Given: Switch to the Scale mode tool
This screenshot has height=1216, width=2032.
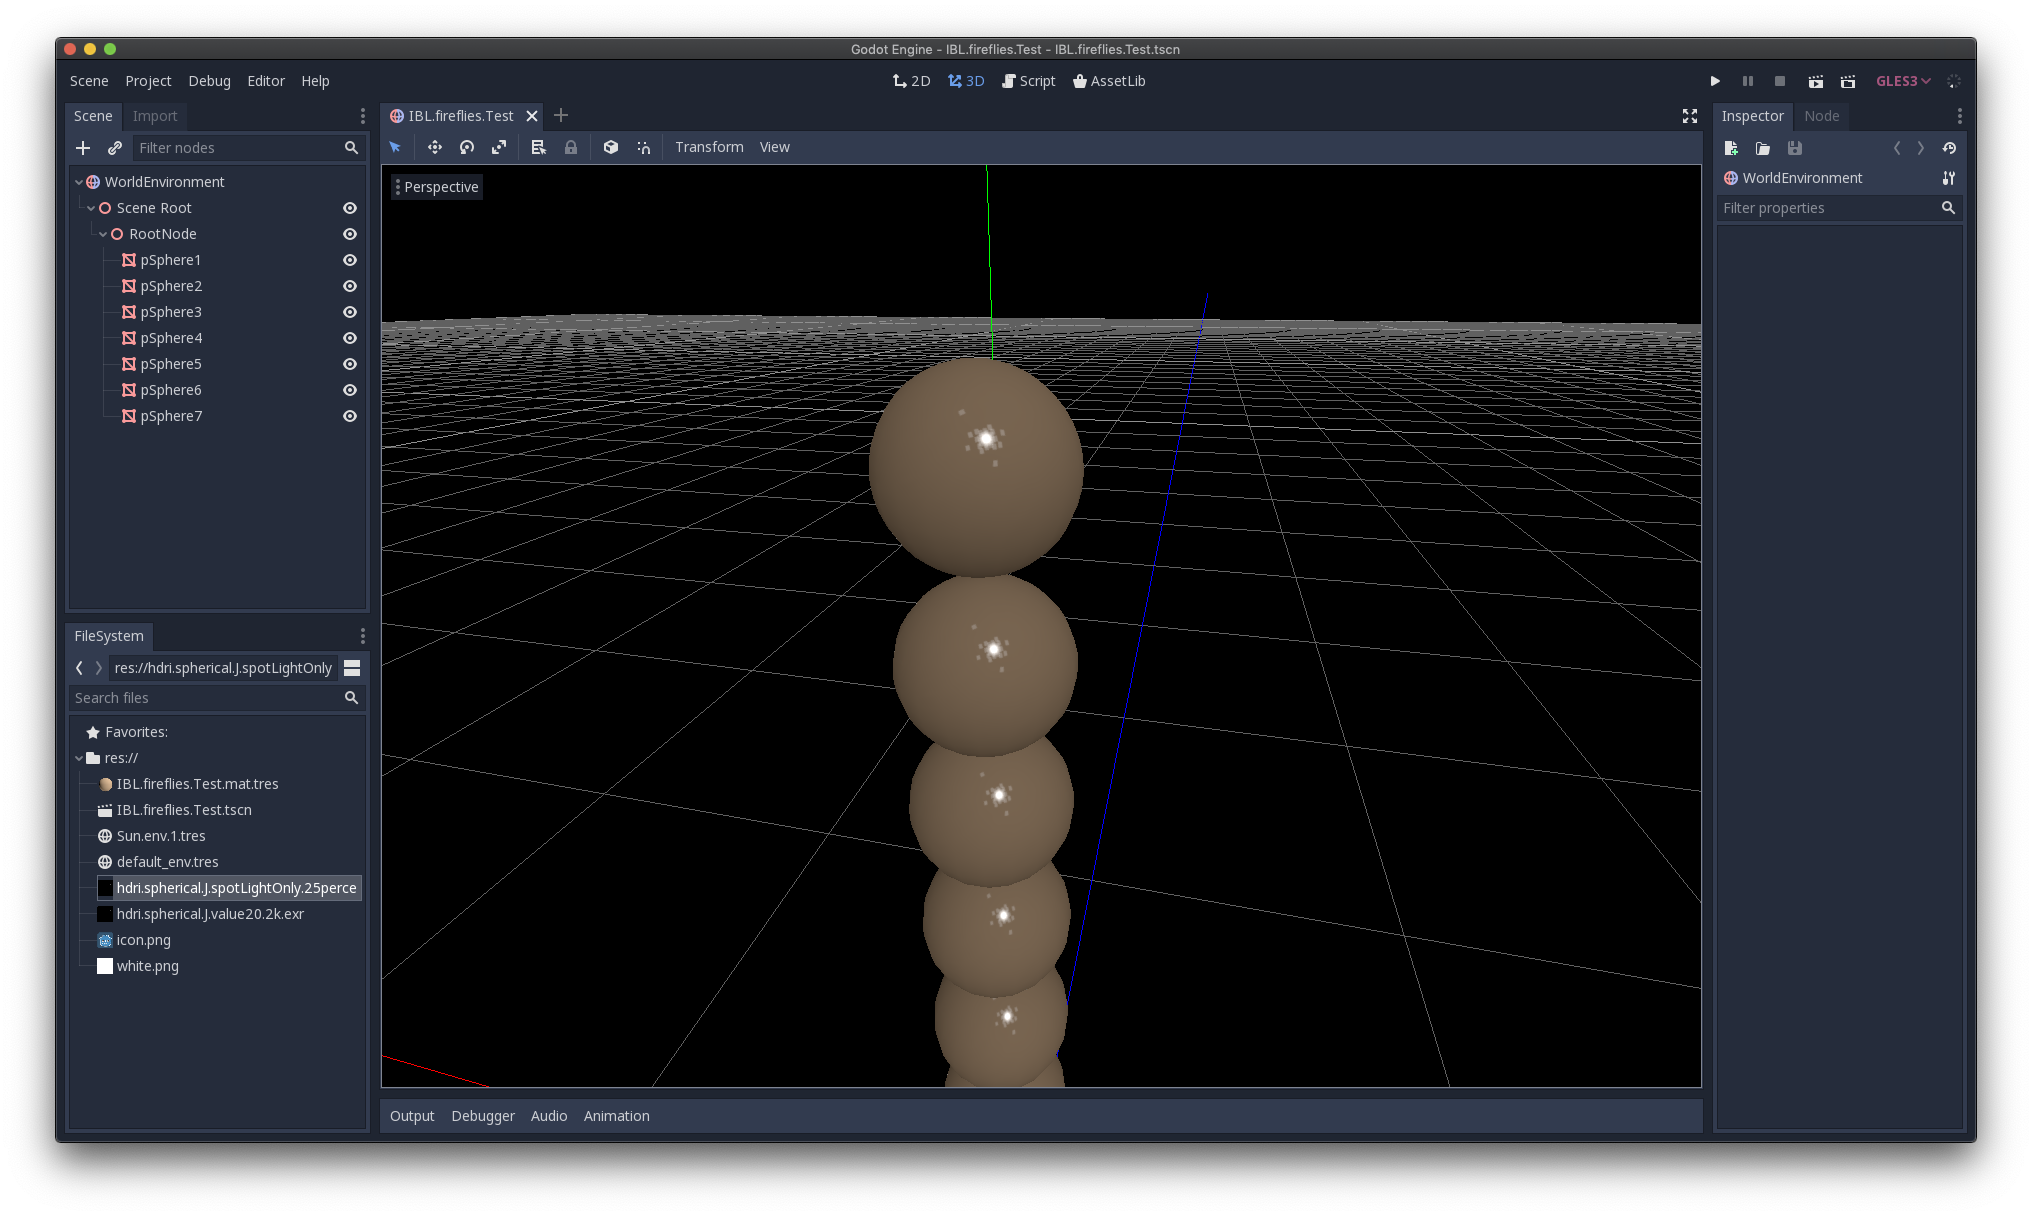Looking at the screenshot, I should pyautogui.click(x=498, y=147).
